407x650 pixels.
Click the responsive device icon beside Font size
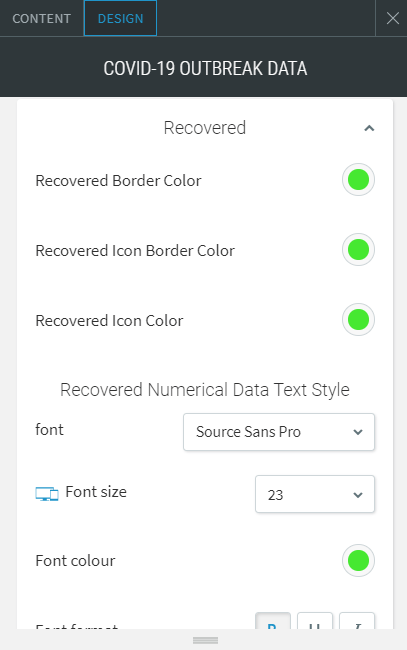click(x=47, y=493)
